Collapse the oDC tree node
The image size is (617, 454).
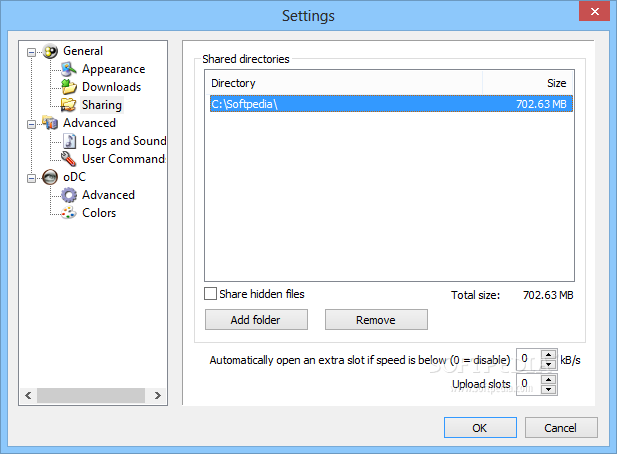coord(31,178)
